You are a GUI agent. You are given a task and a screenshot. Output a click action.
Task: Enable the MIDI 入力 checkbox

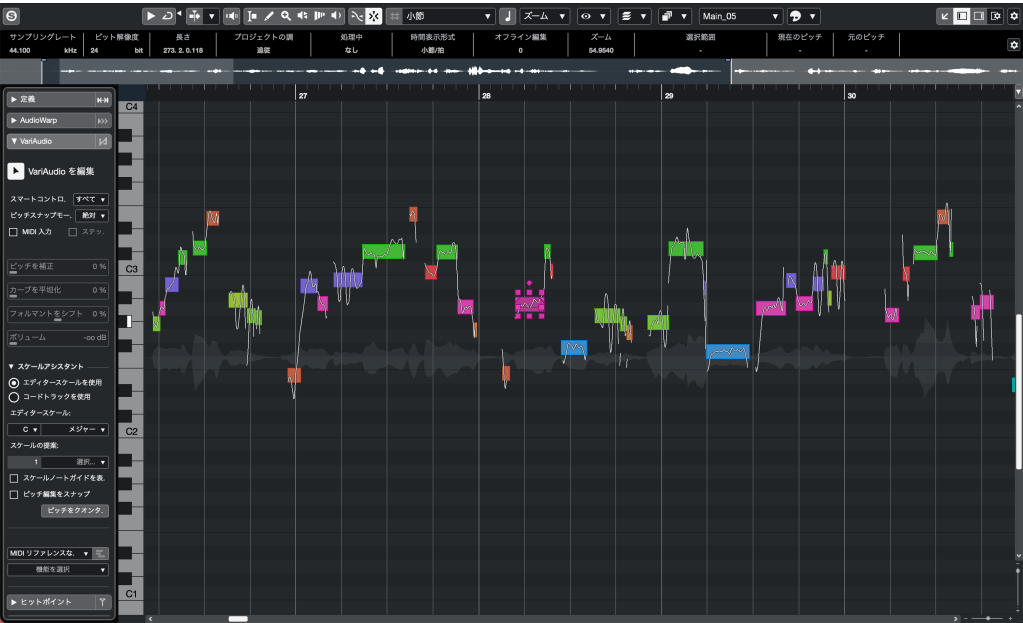pyautogui.click(x=13, y=232)
